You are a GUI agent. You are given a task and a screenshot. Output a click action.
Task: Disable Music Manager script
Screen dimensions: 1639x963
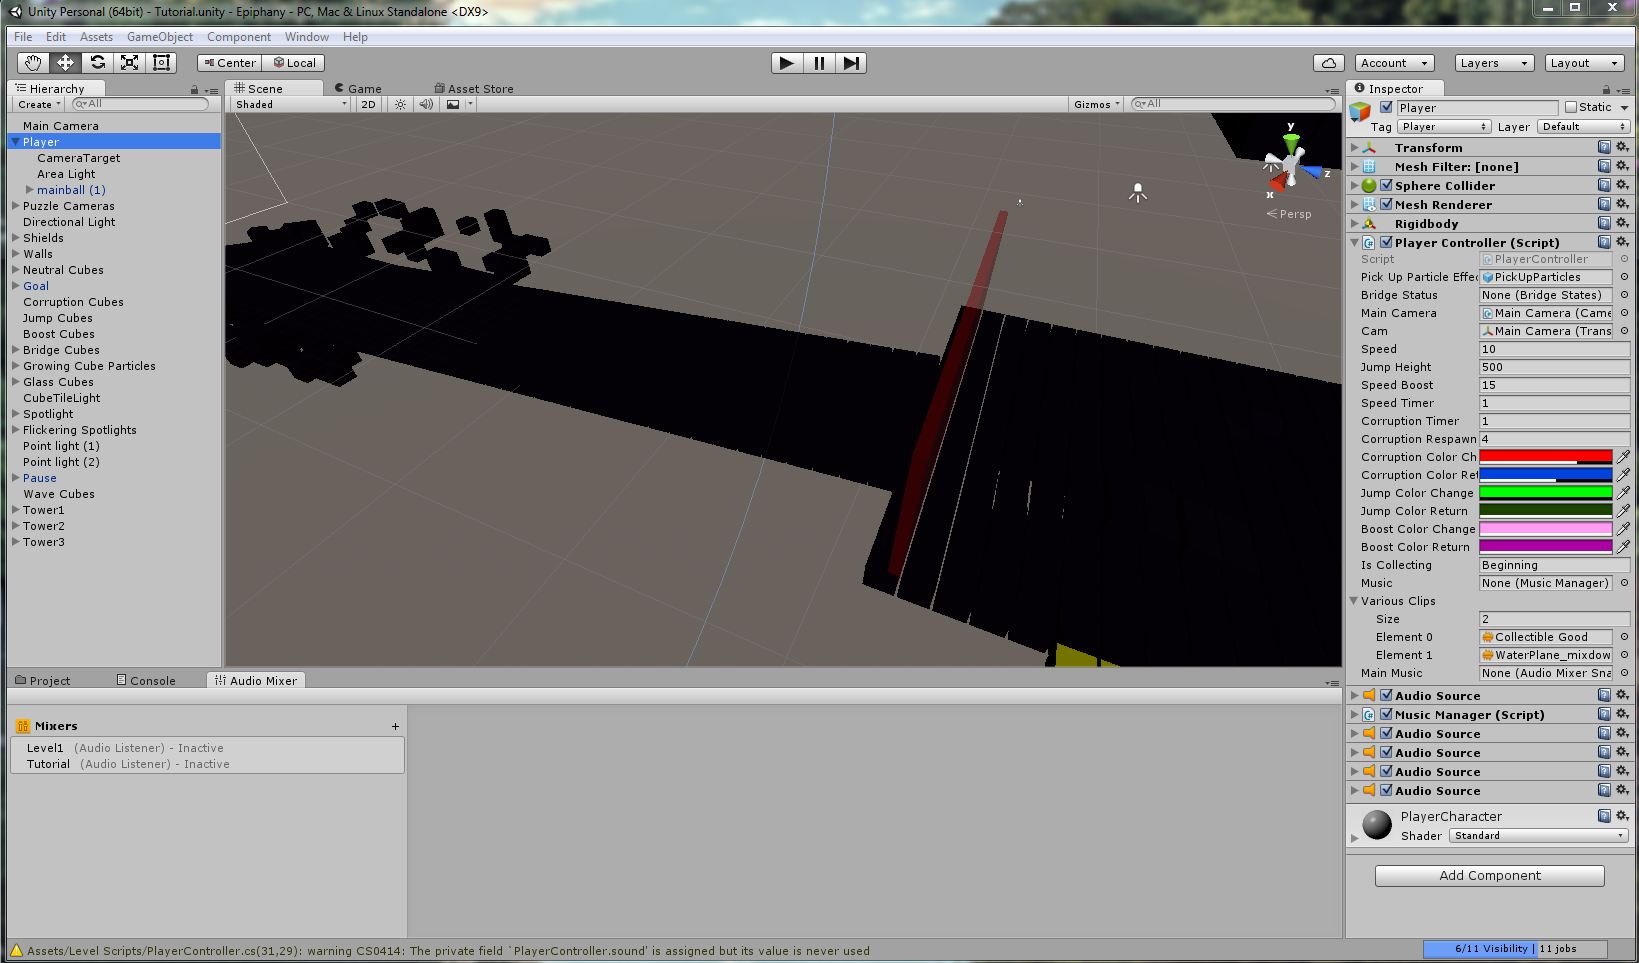pyautogui.click(x=1386, y=714)
